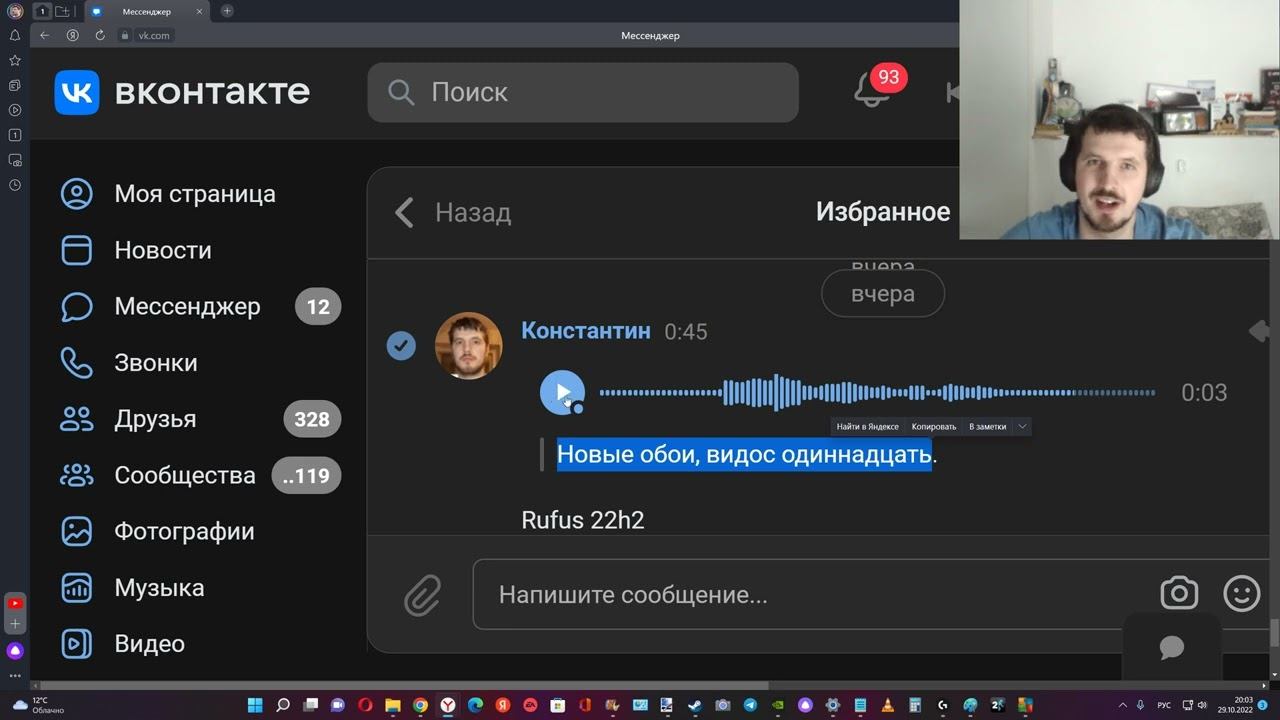Open Telegram from the taskbar
Viewport: 1280px width, 720px height.
coord(750,705)
